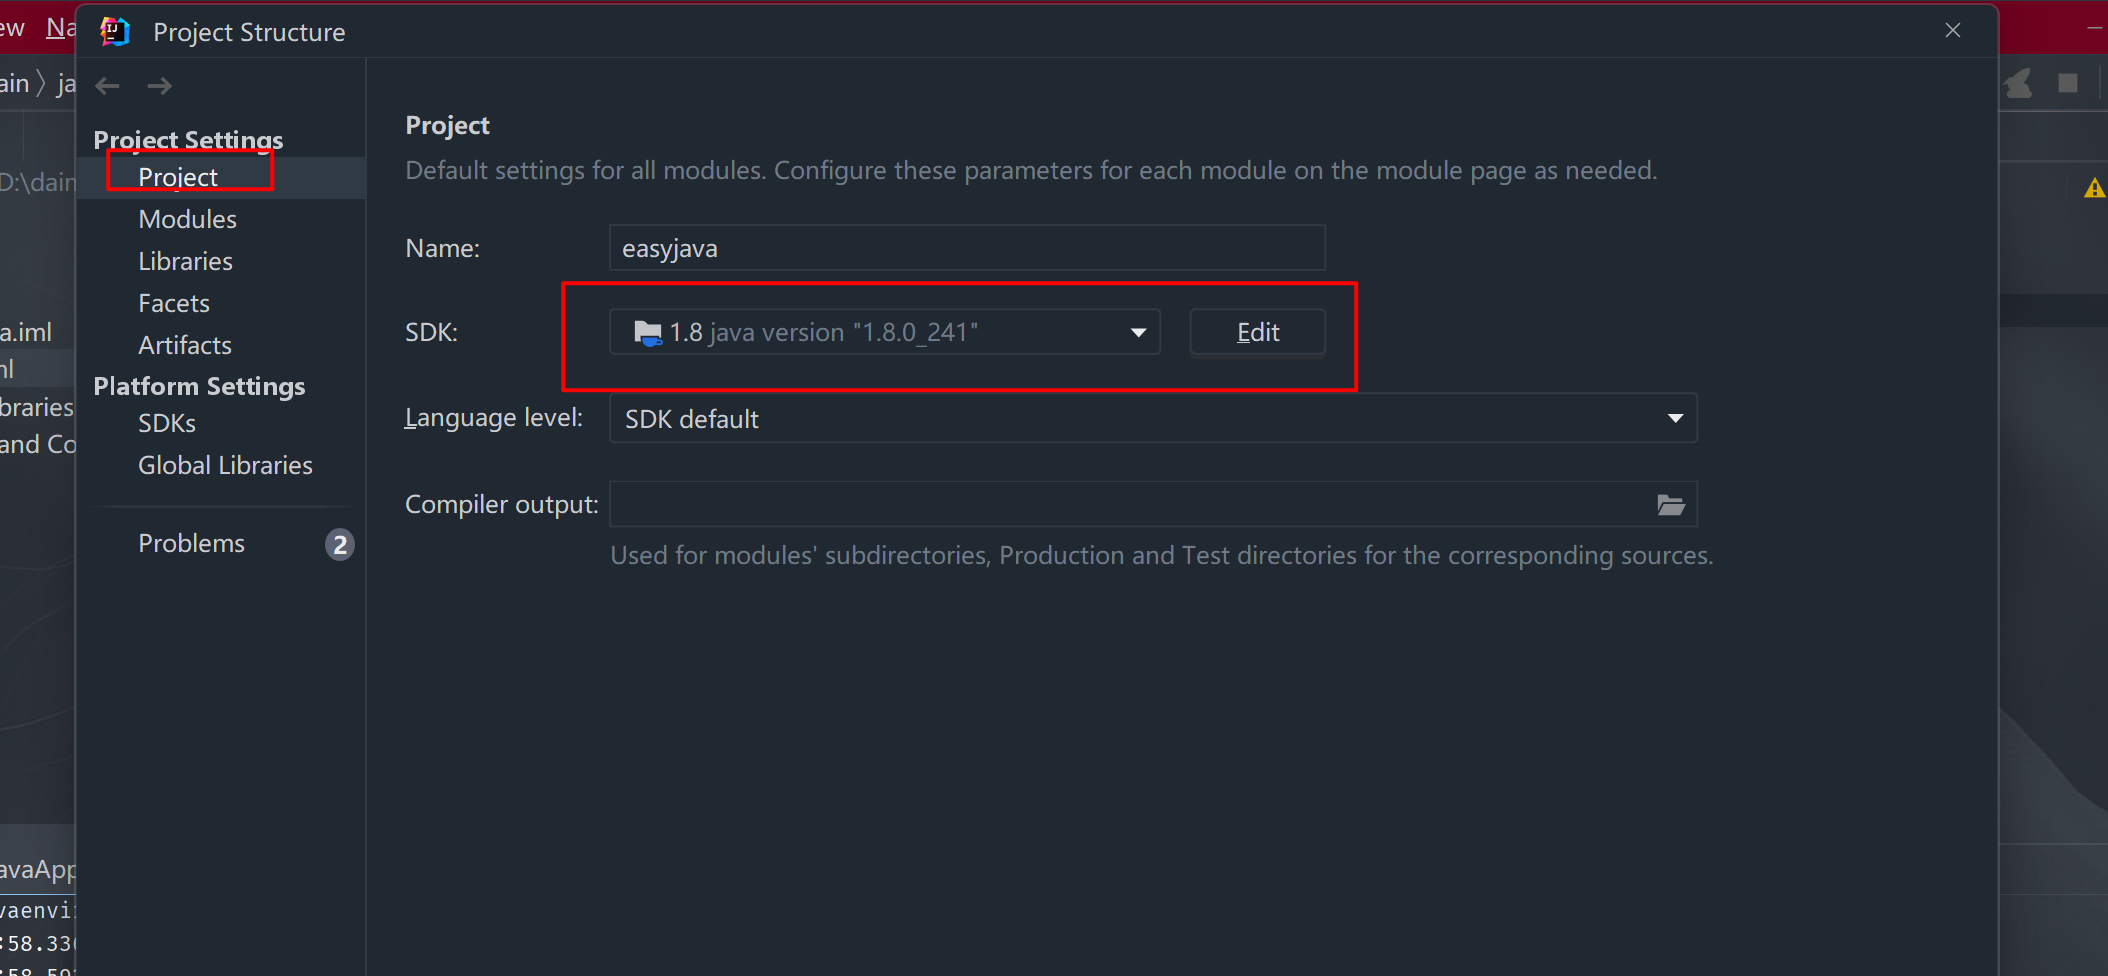Image resolution: width=2108 pixels, height=976 pixels.
Task: Close the Project Structure dialog
Action: (1952, 30)
